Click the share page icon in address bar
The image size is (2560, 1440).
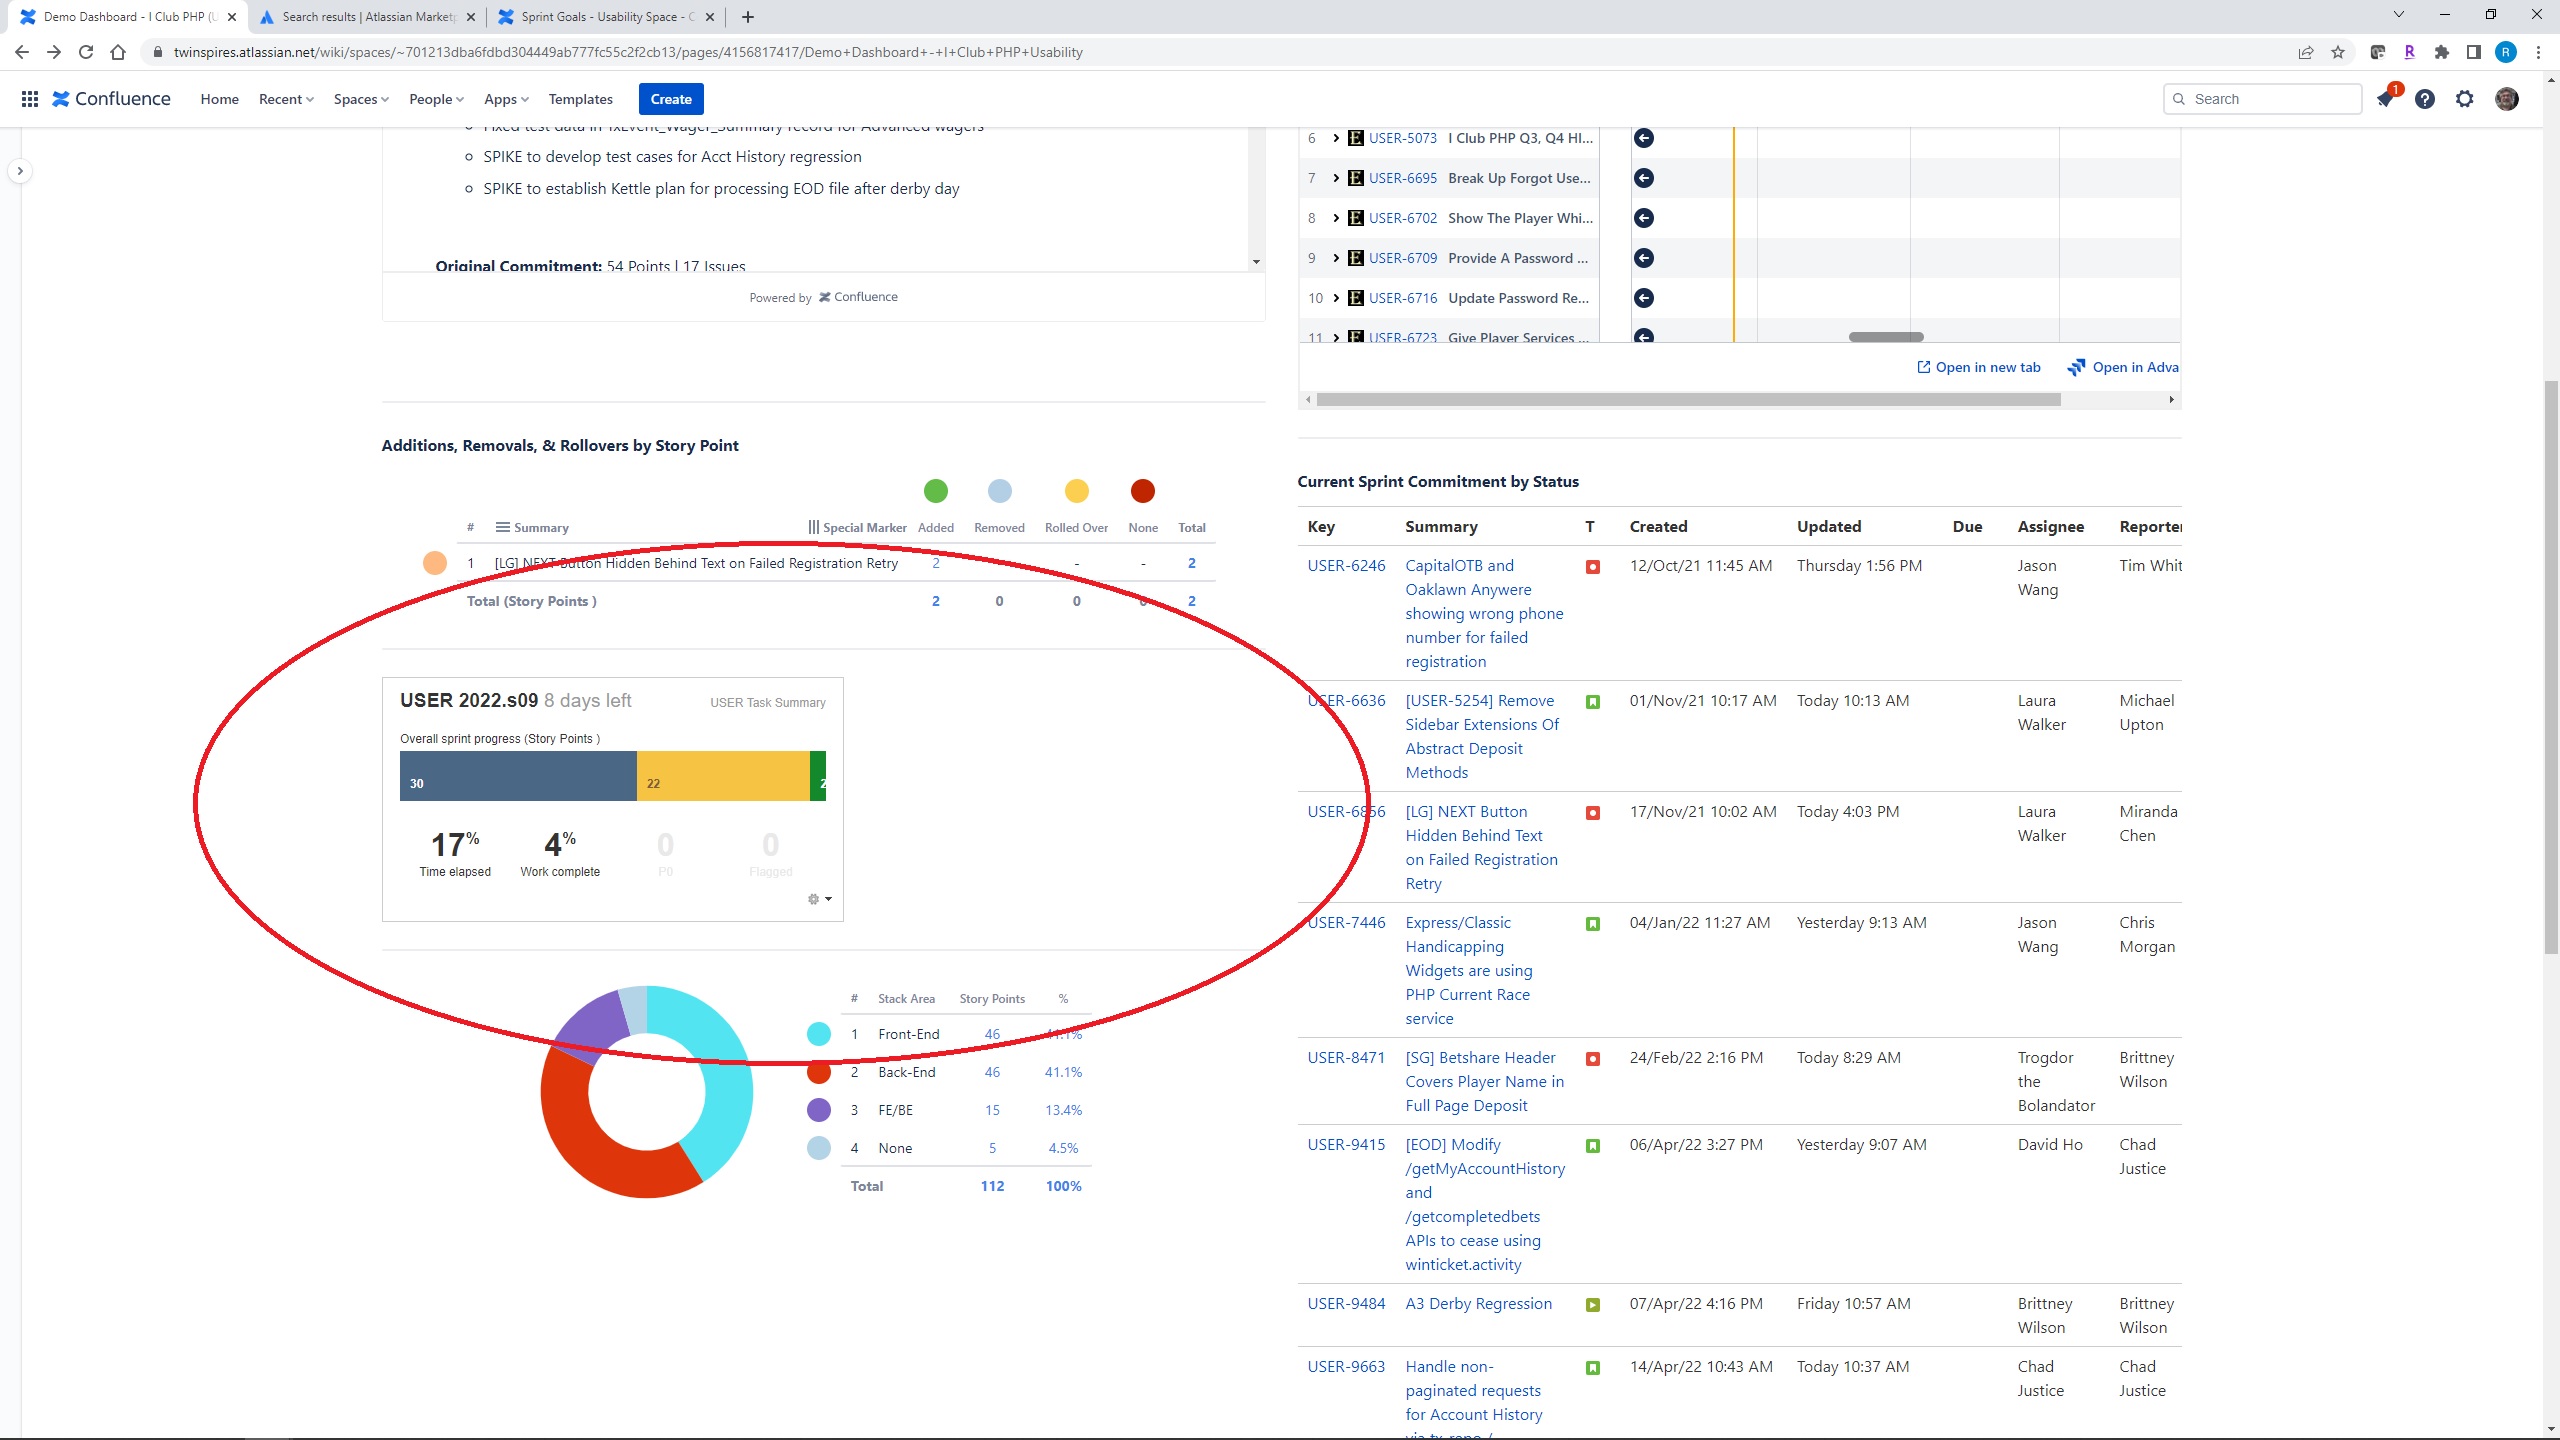(x=2306, y=52)
